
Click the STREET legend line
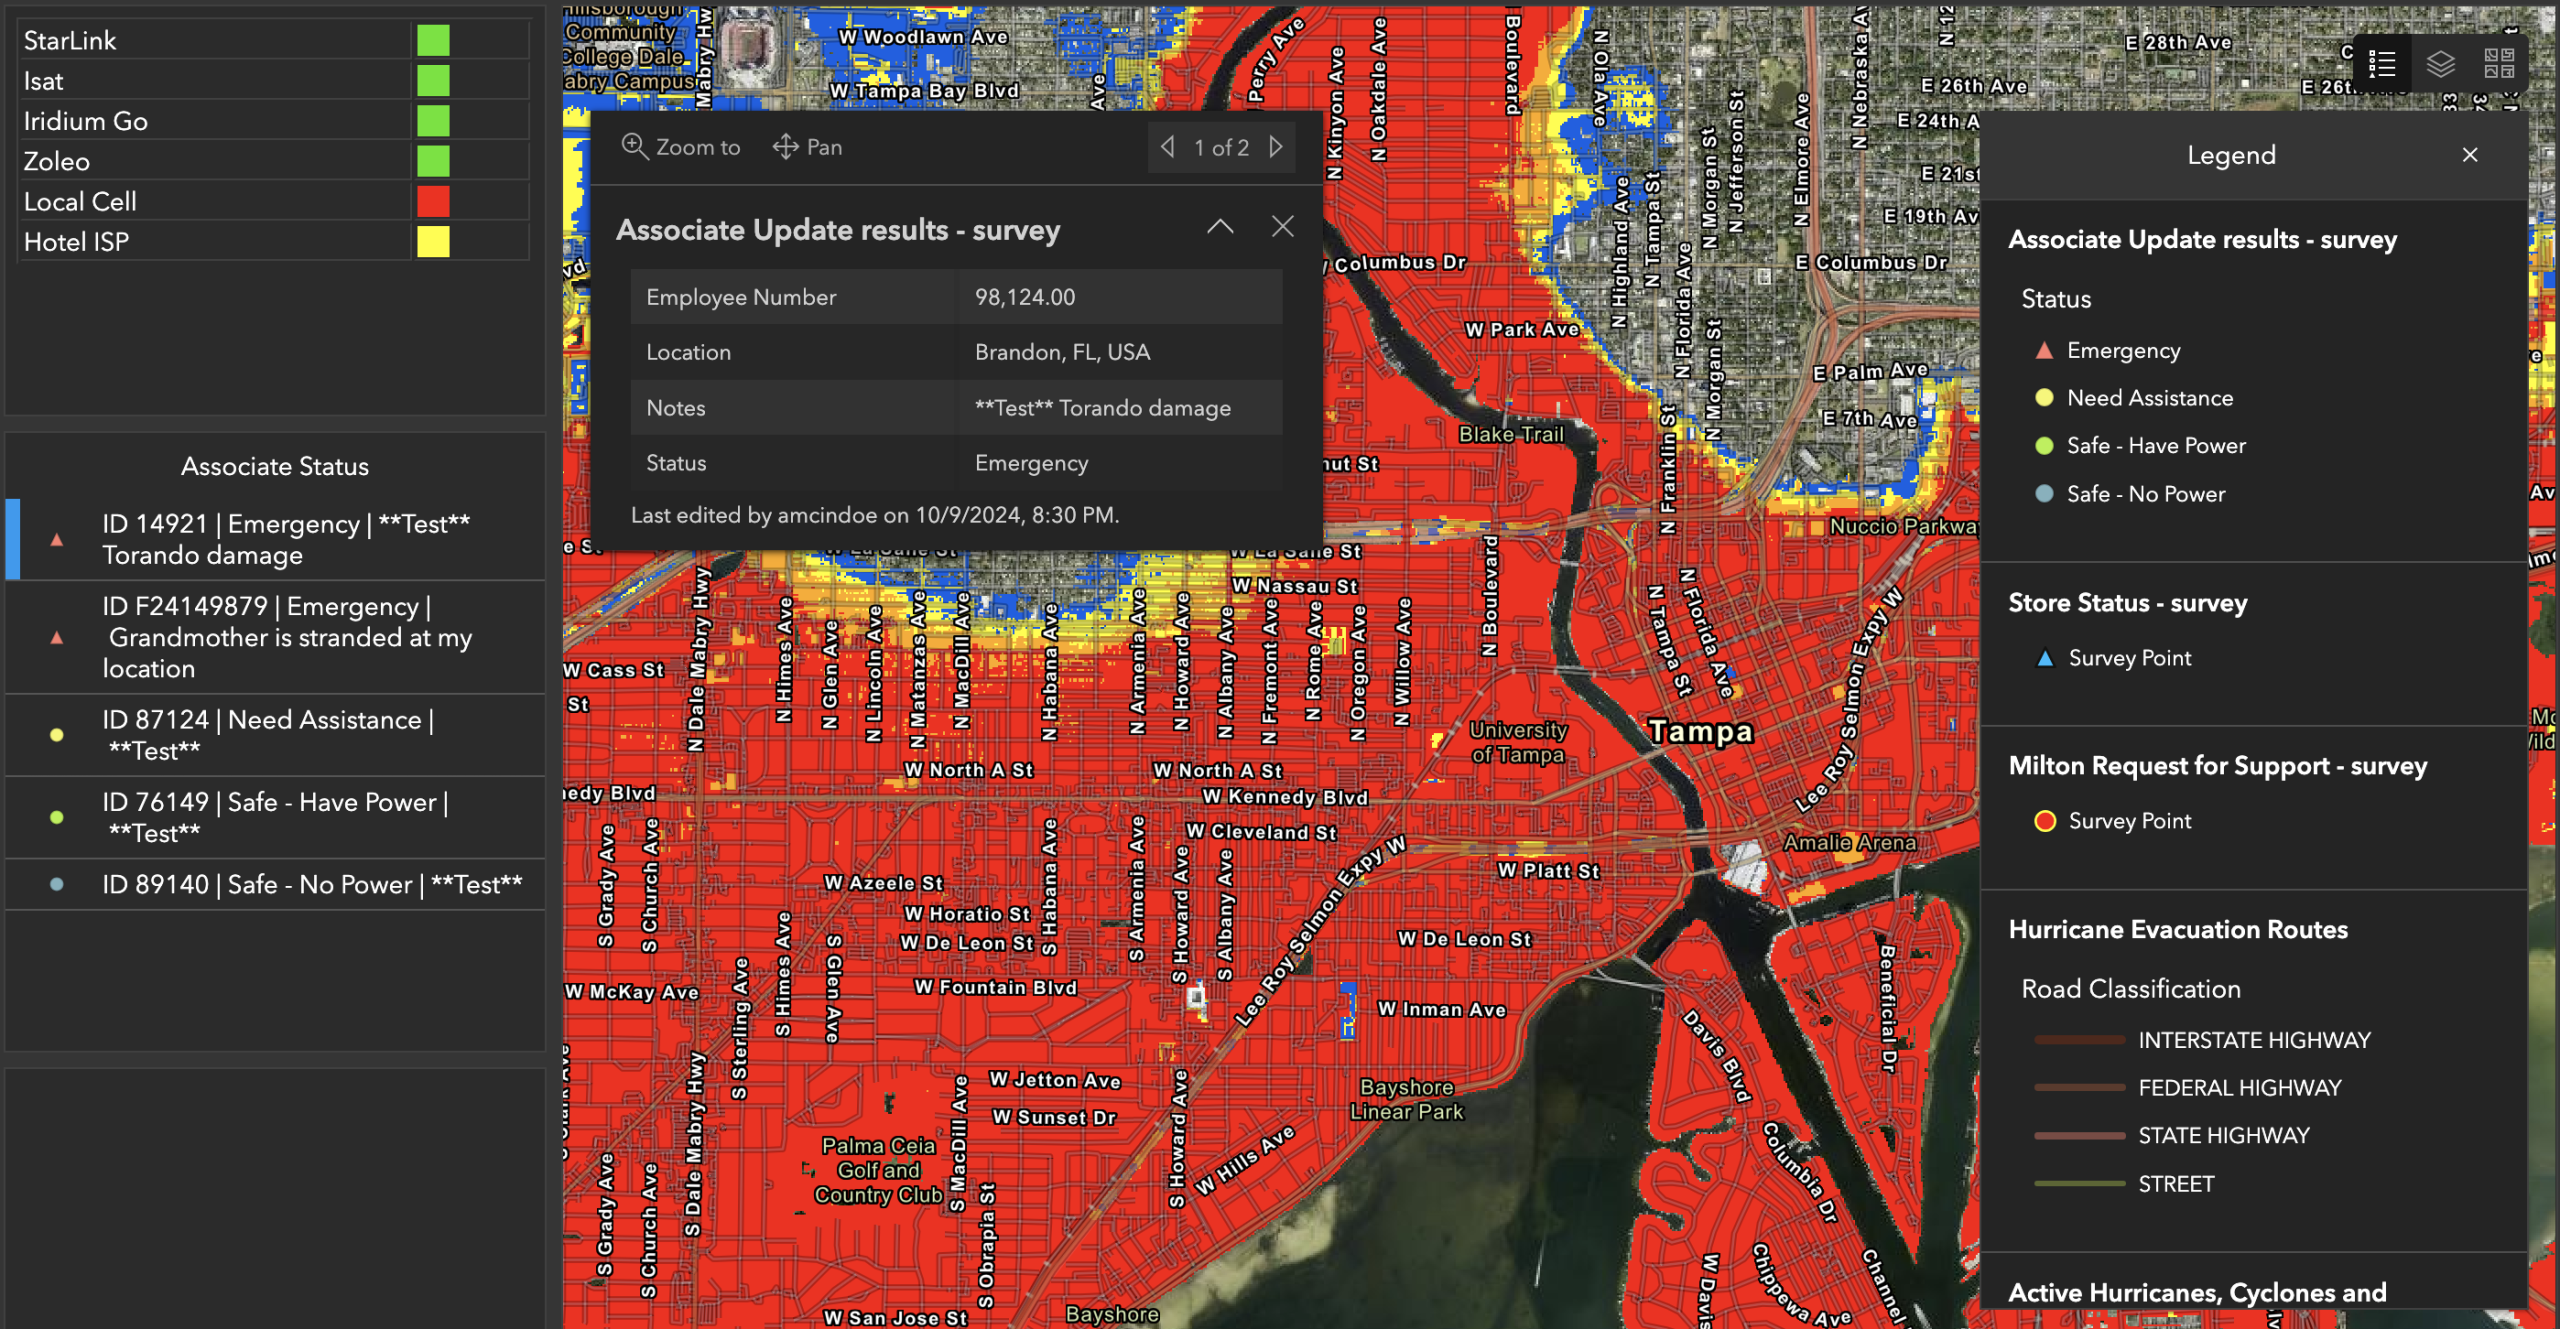[2079, 1184]
